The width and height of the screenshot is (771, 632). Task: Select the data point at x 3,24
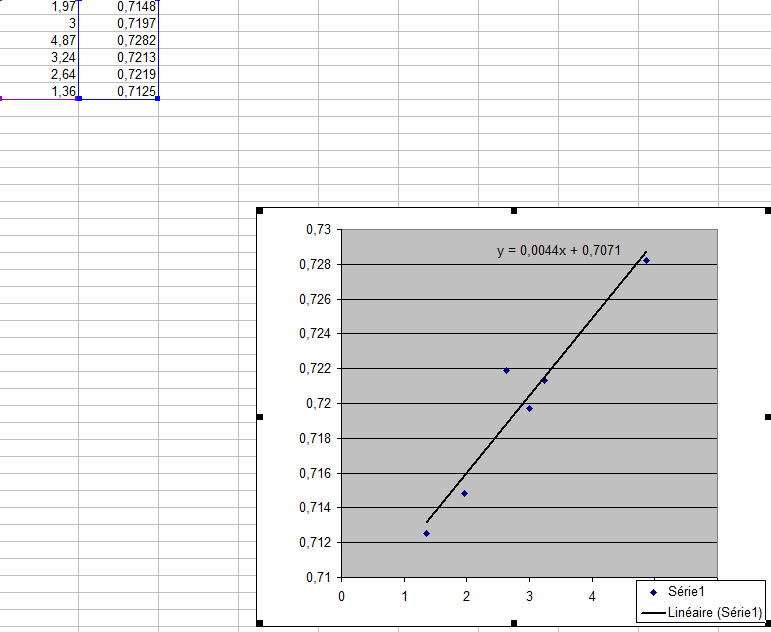click(x=544, y=380)
